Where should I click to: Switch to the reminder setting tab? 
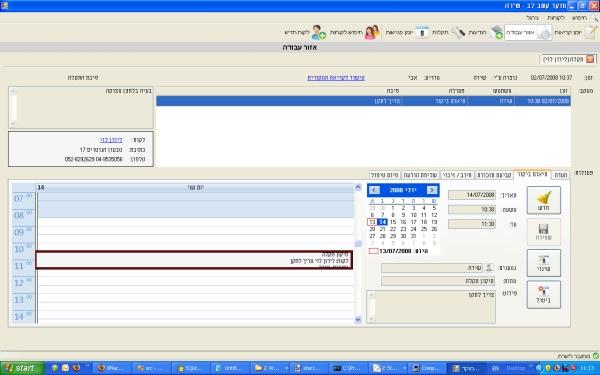(493, 175)
